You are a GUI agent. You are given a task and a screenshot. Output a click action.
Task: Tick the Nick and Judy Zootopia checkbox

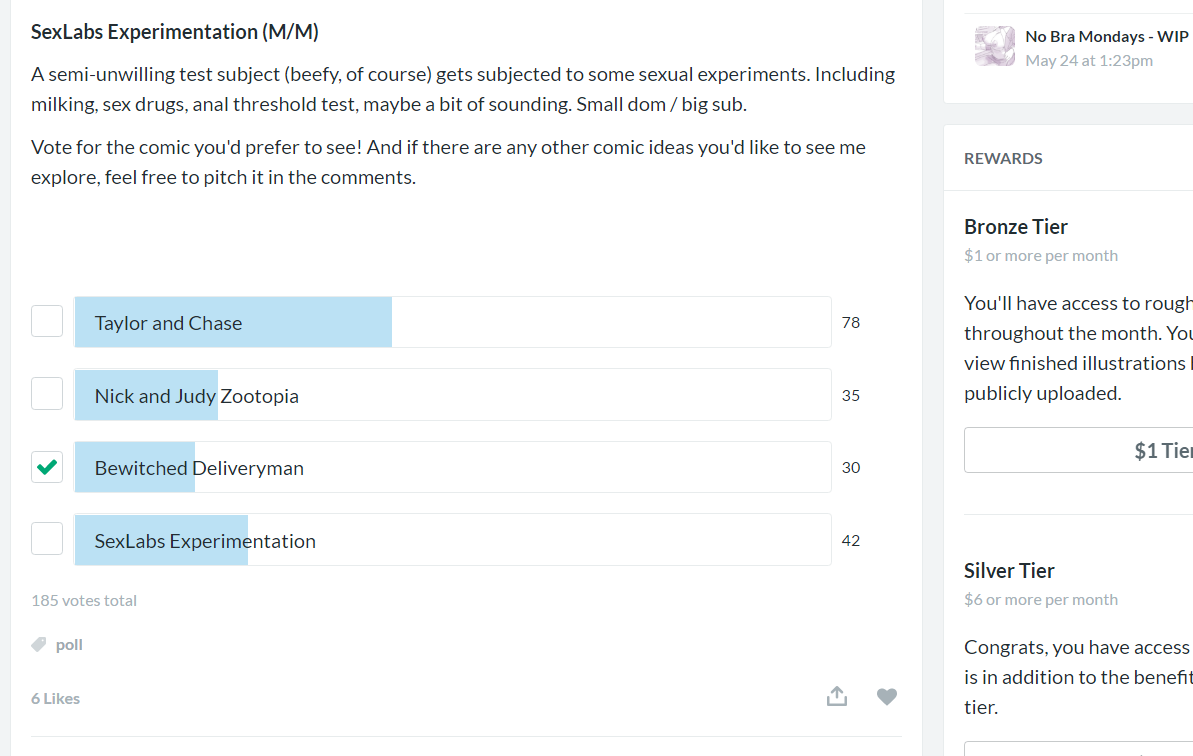tap(47, 394)
